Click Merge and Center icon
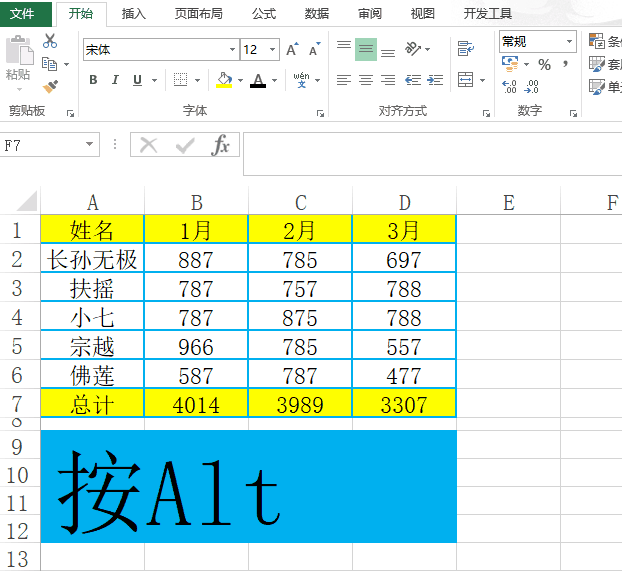 (465, 80)
